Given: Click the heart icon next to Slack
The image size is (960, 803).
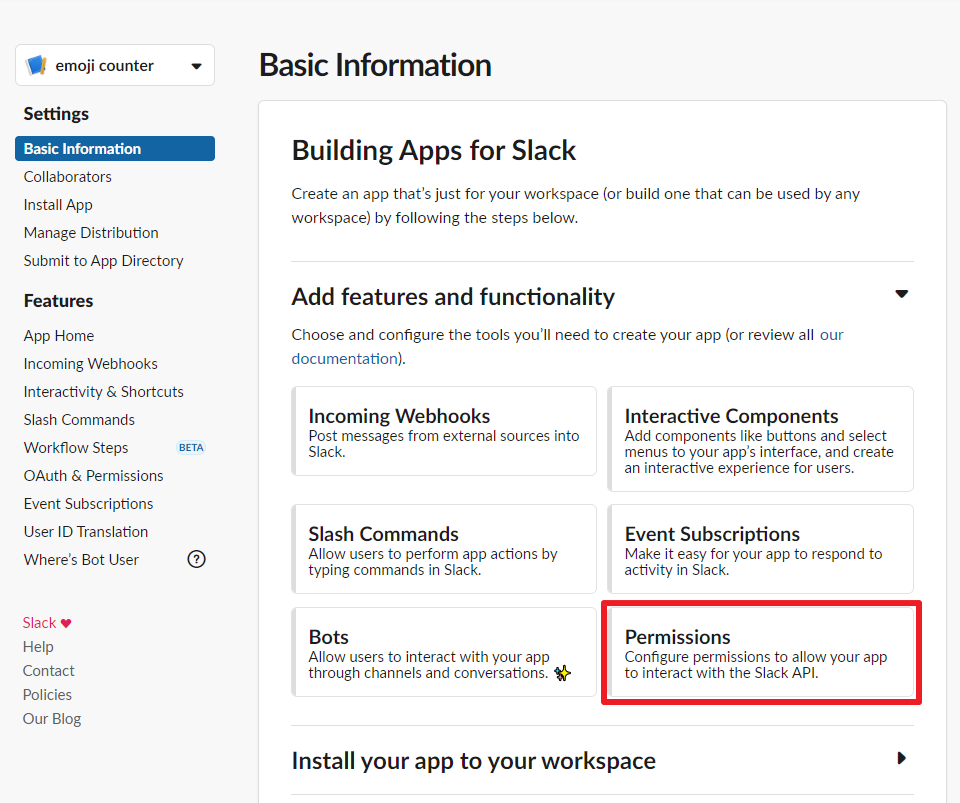Looking at the screenshot, I should (66, 623).
